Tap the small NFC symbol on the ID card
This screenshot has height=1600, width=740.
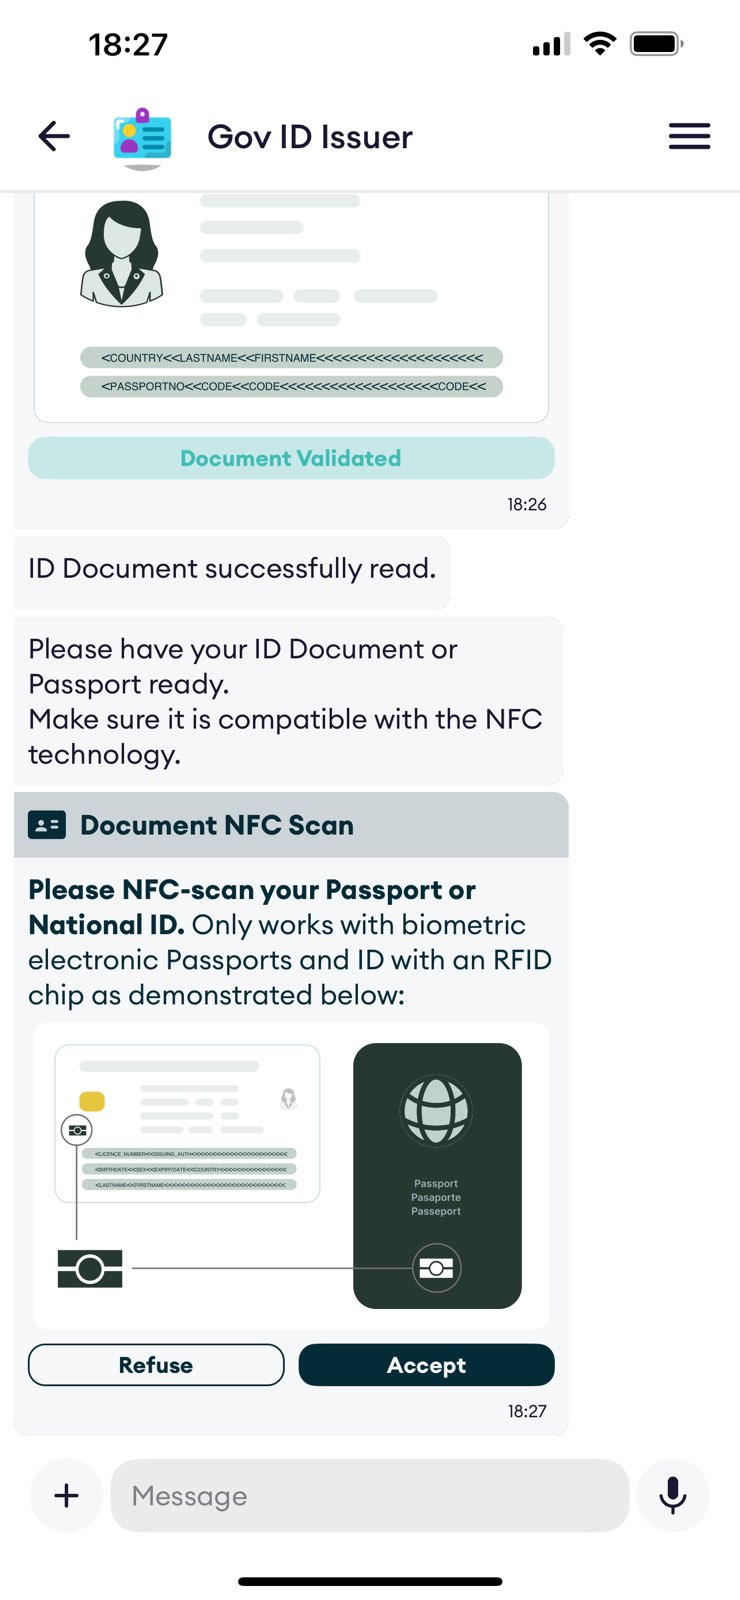(77, 1130)
